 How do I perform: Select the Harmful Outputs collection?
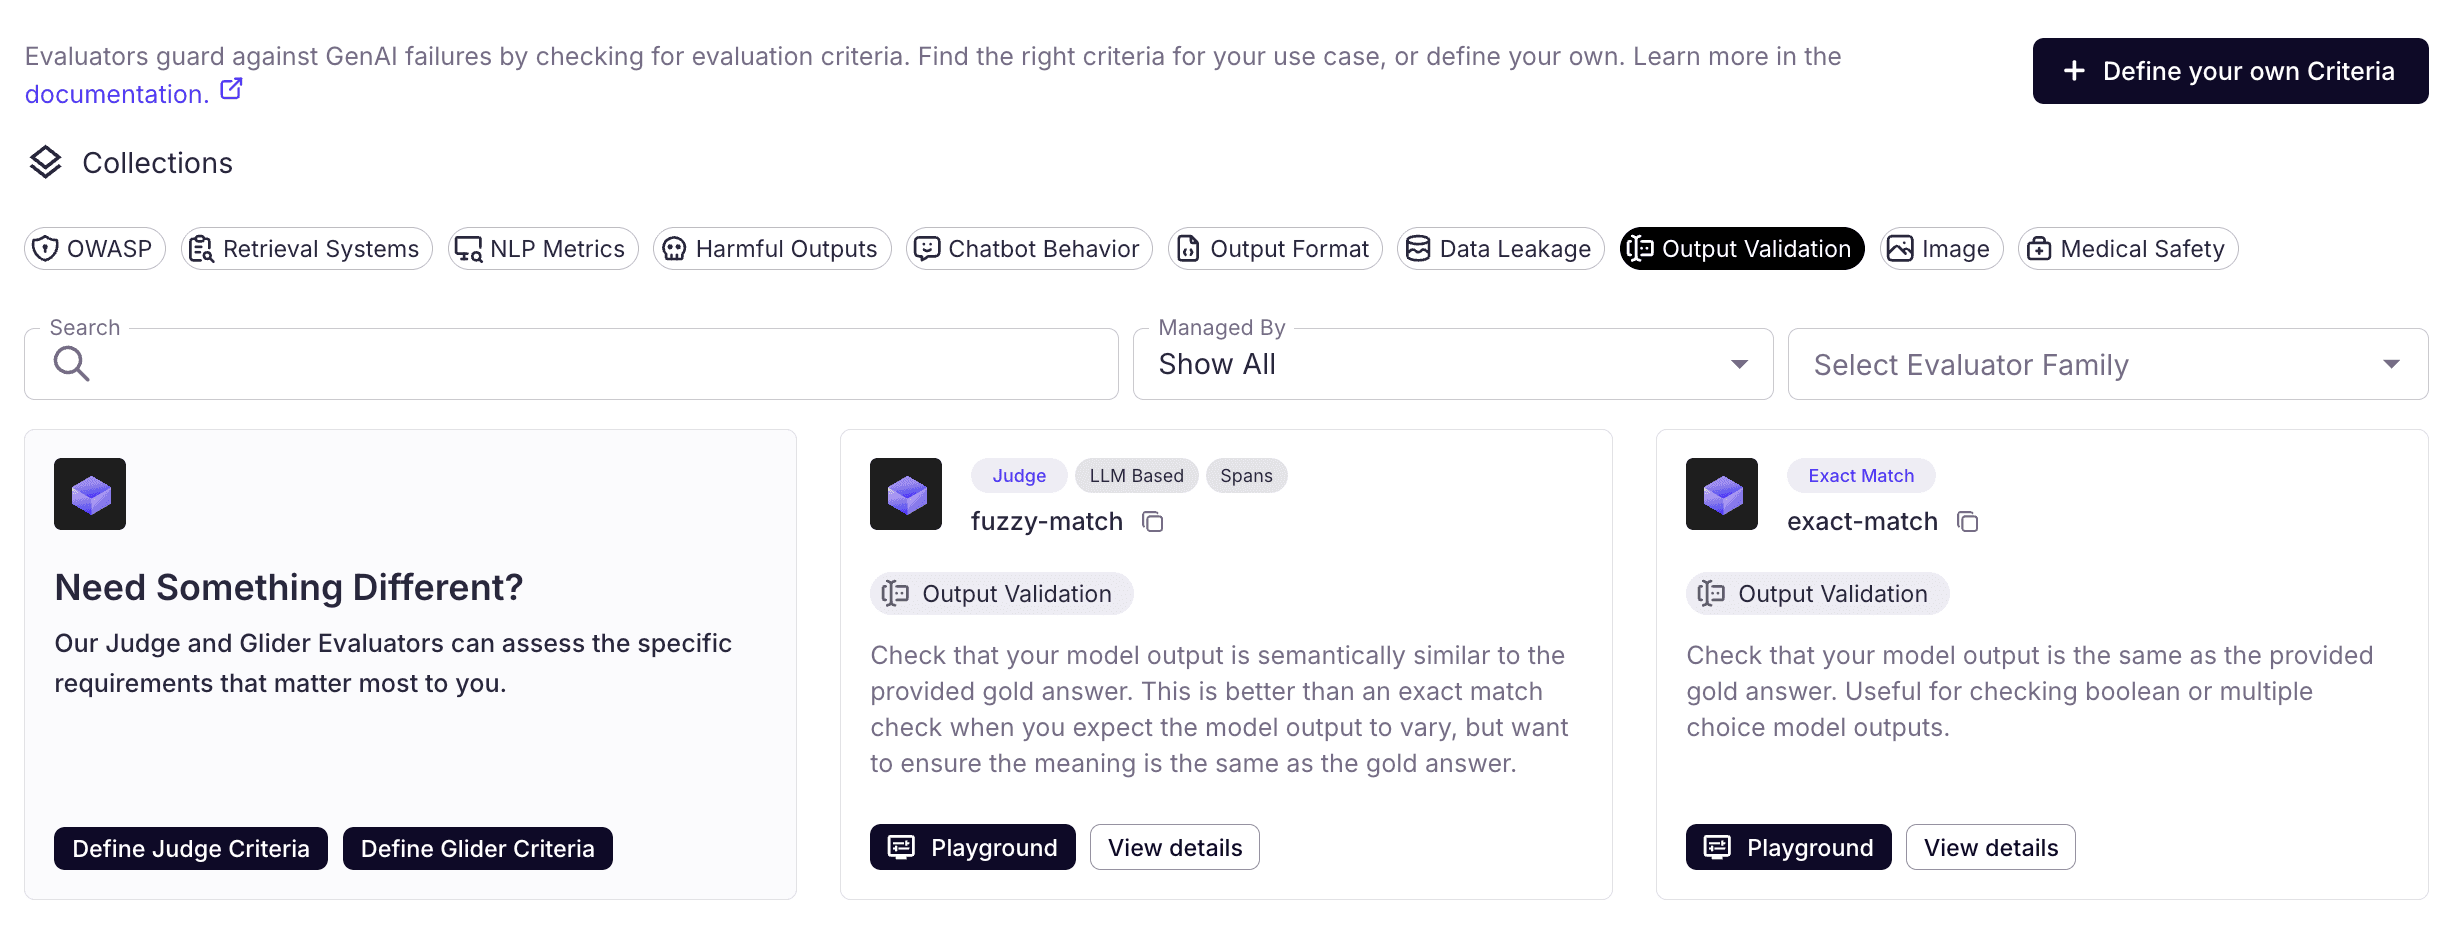pos(771,249)
